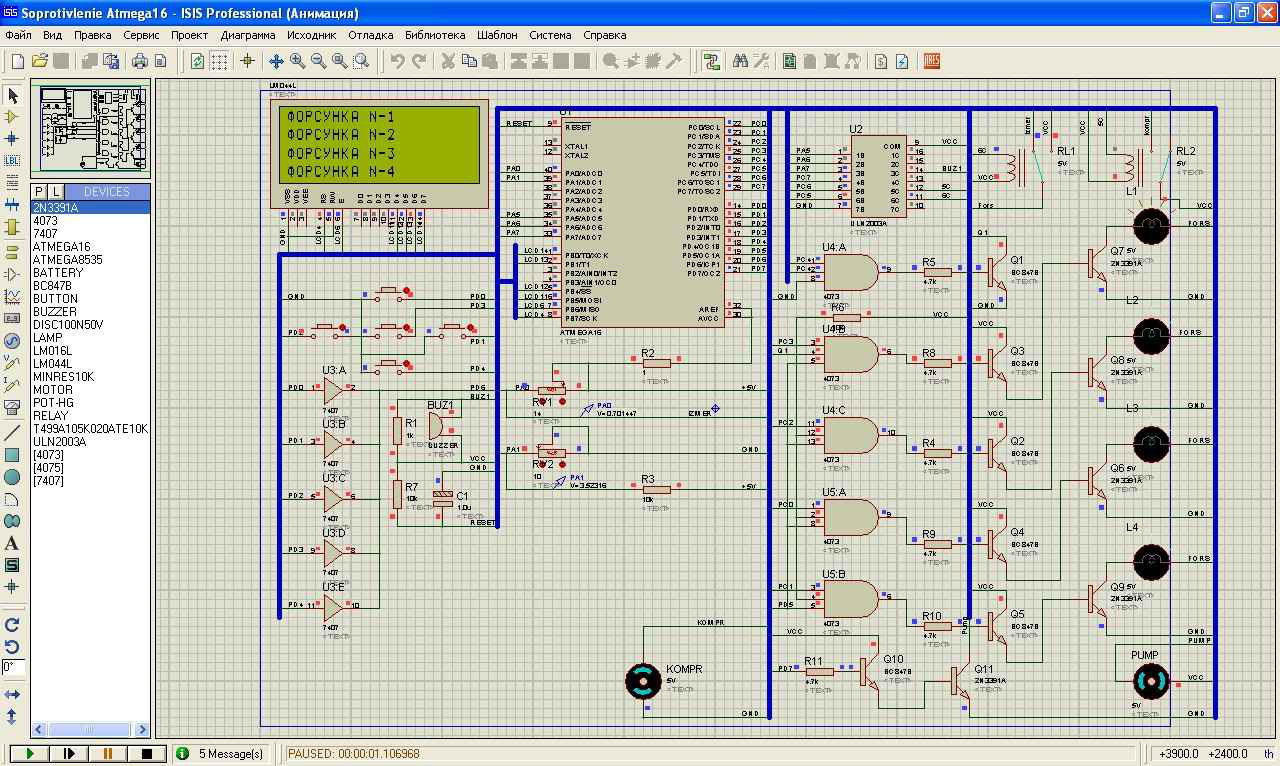Open the Вид menu
1280x766 pixels.
(x=53, y=34)
